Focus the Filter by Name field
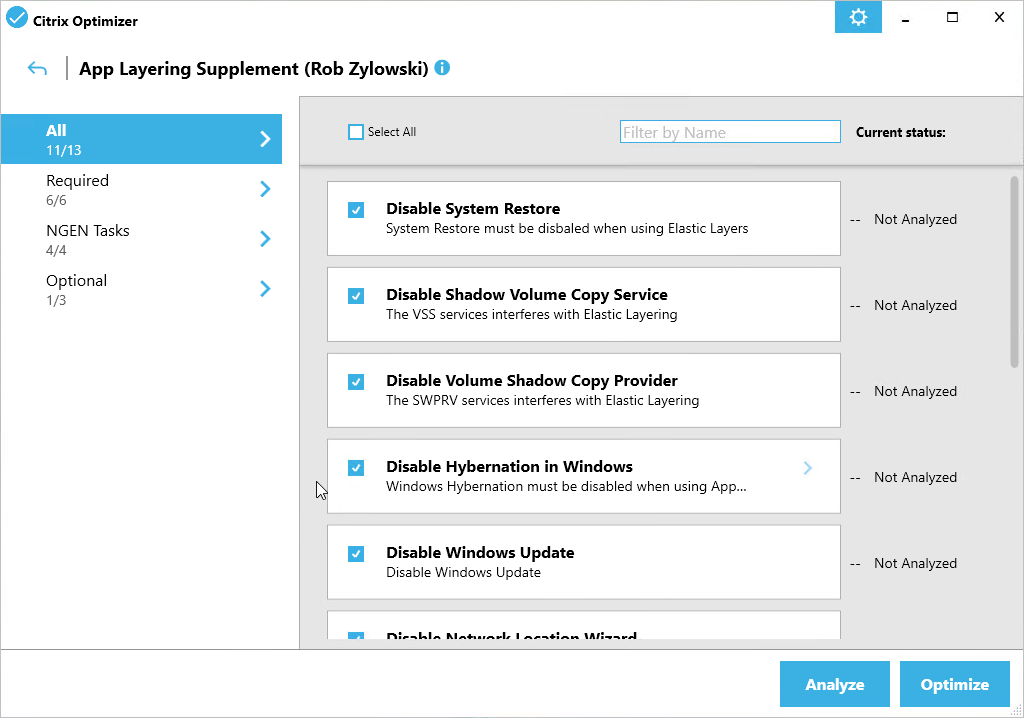The width and height of the screenshot is (1024, 718). point(730,132)
